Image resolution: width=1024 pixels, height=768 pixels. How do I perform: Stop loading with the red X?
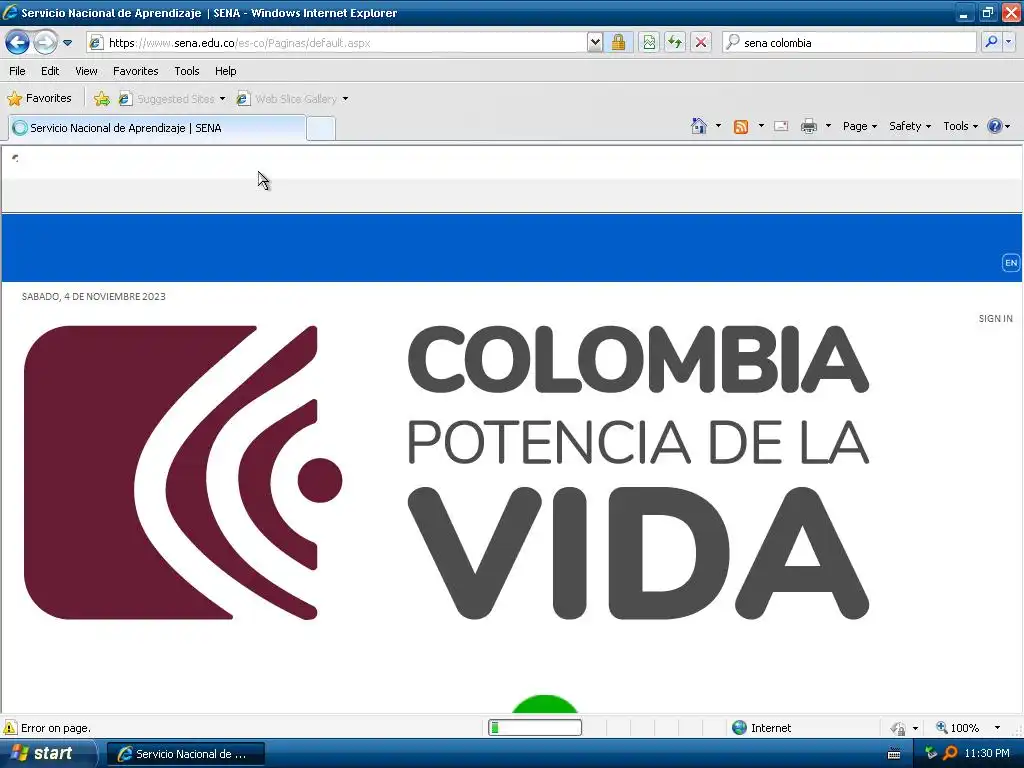(701, 43)
